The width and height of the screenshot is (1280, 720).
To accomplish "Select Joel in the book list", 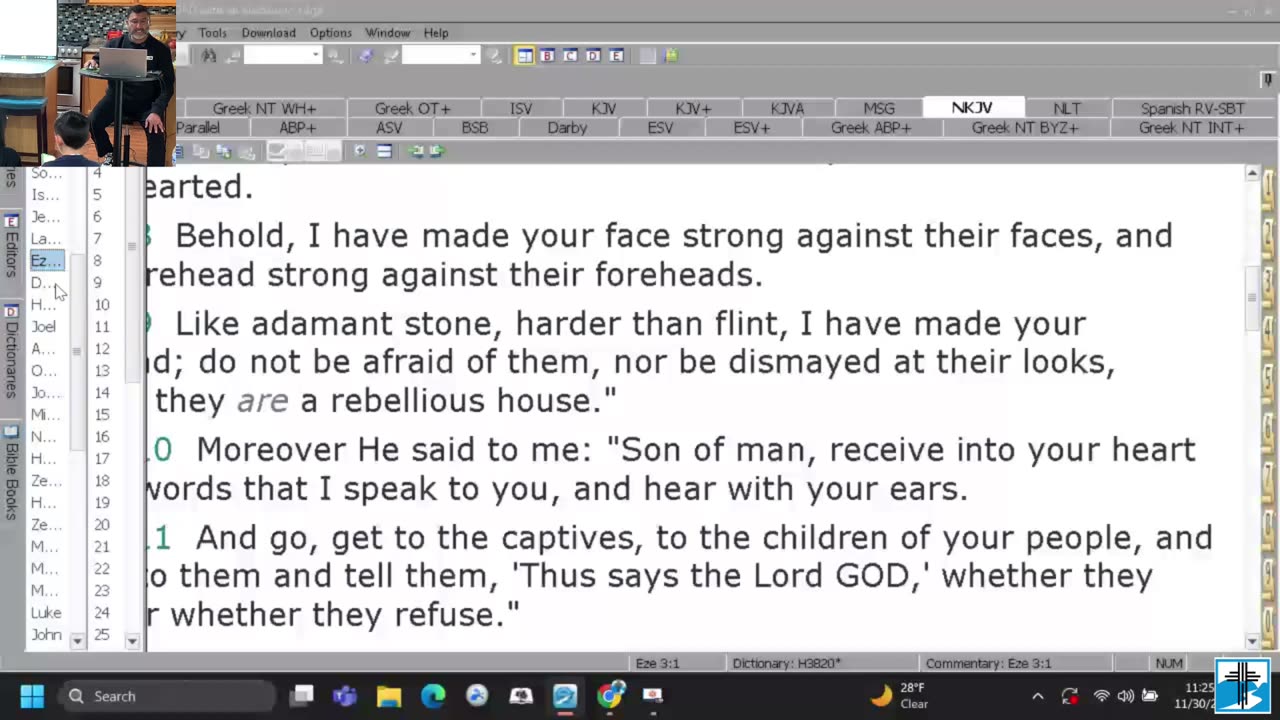I will (x=44, y=326).
